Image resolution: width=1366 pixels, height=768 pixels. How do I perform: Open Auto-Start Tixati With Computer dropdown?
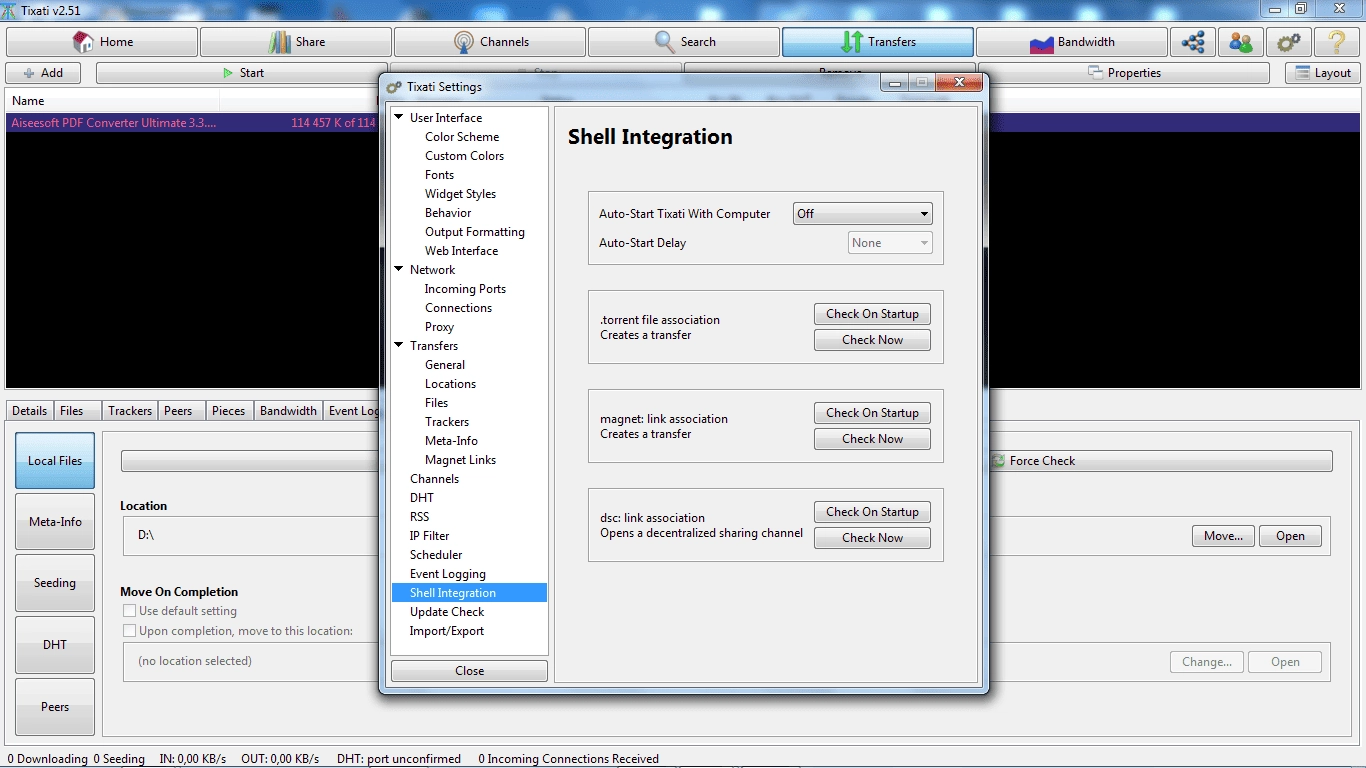click(862, 214)
